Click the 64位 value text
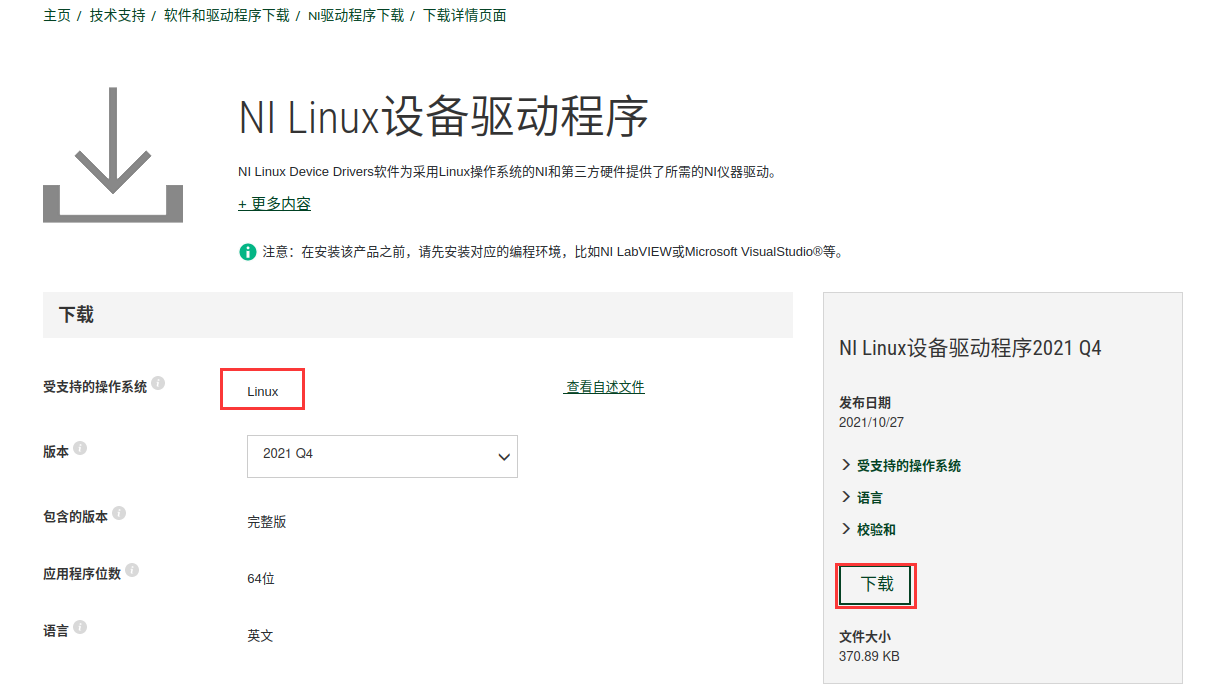 pyautogui.click(x=261, y=579)
